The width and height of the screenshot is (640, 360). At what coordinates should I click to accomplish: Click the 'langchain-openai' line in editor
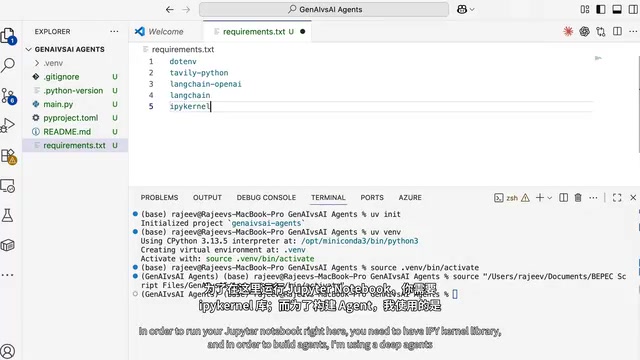[x=205, y=84]
